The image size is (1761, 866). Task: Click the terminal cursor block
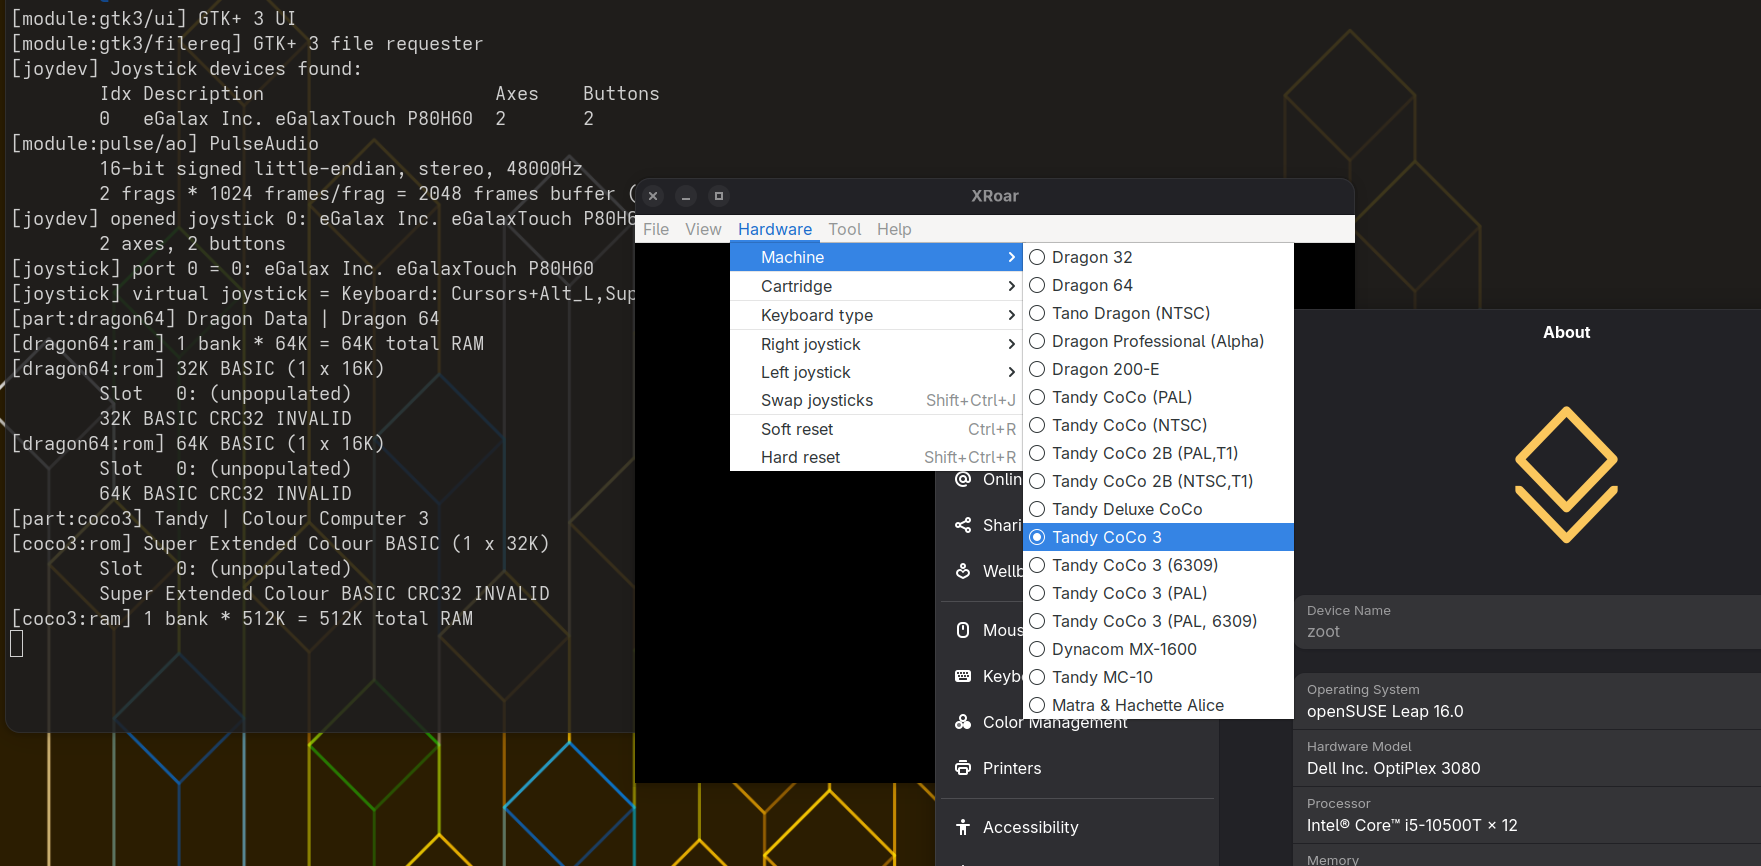16,644
